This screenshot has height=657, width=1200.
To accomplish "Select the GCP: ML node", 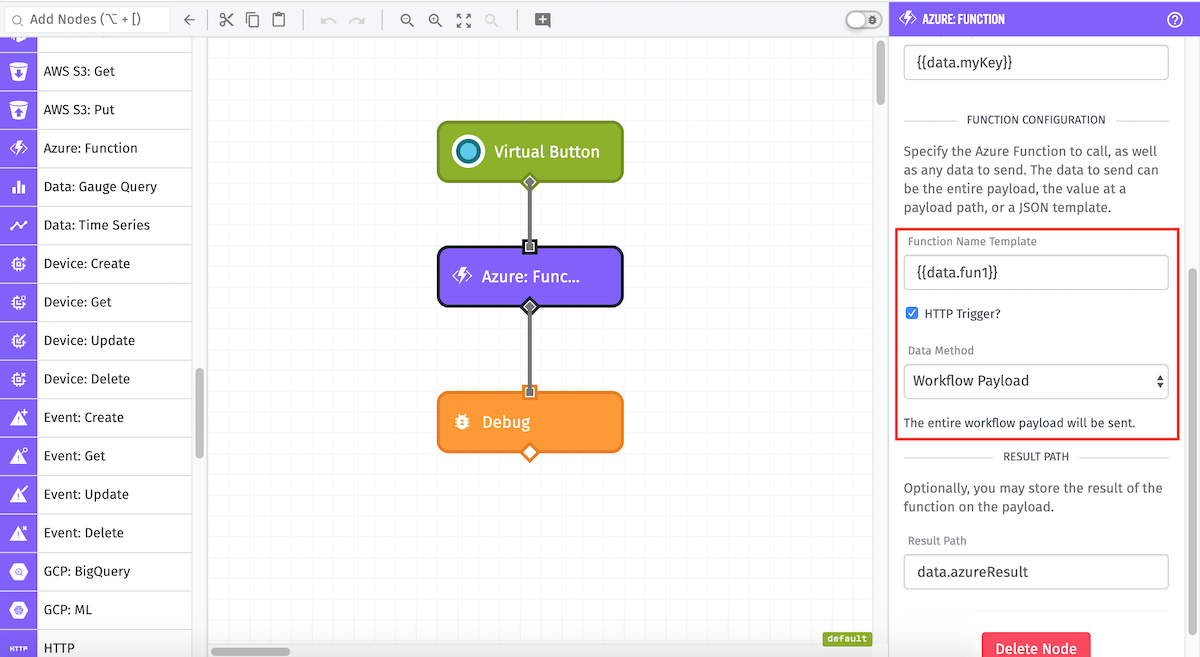I will point(96,610).
